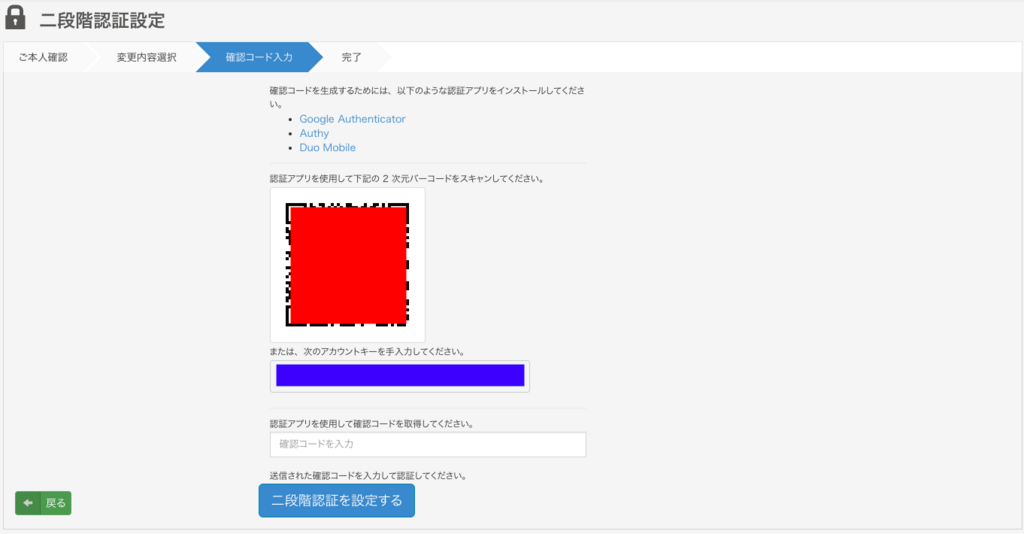Open the Duo Mobile link
Viewport: 1024px width, 534px height.
(x=327, y=148)
